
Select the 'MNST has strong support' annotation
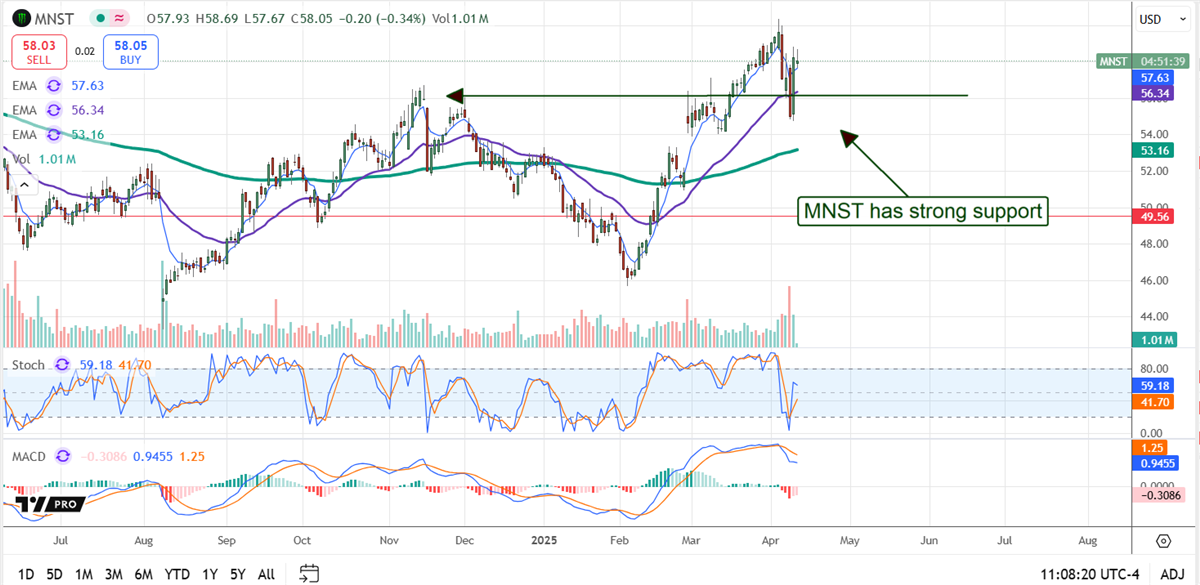(x=922, y=211)
